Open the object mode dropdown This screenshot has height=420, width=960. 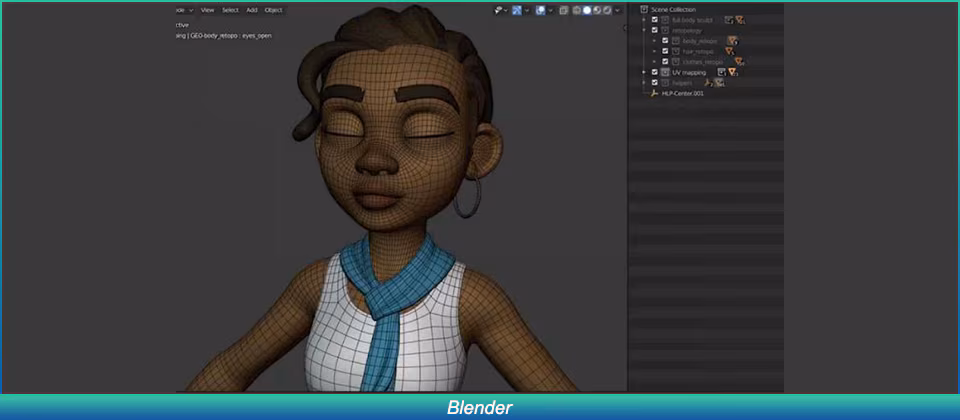tap(185, 10)
